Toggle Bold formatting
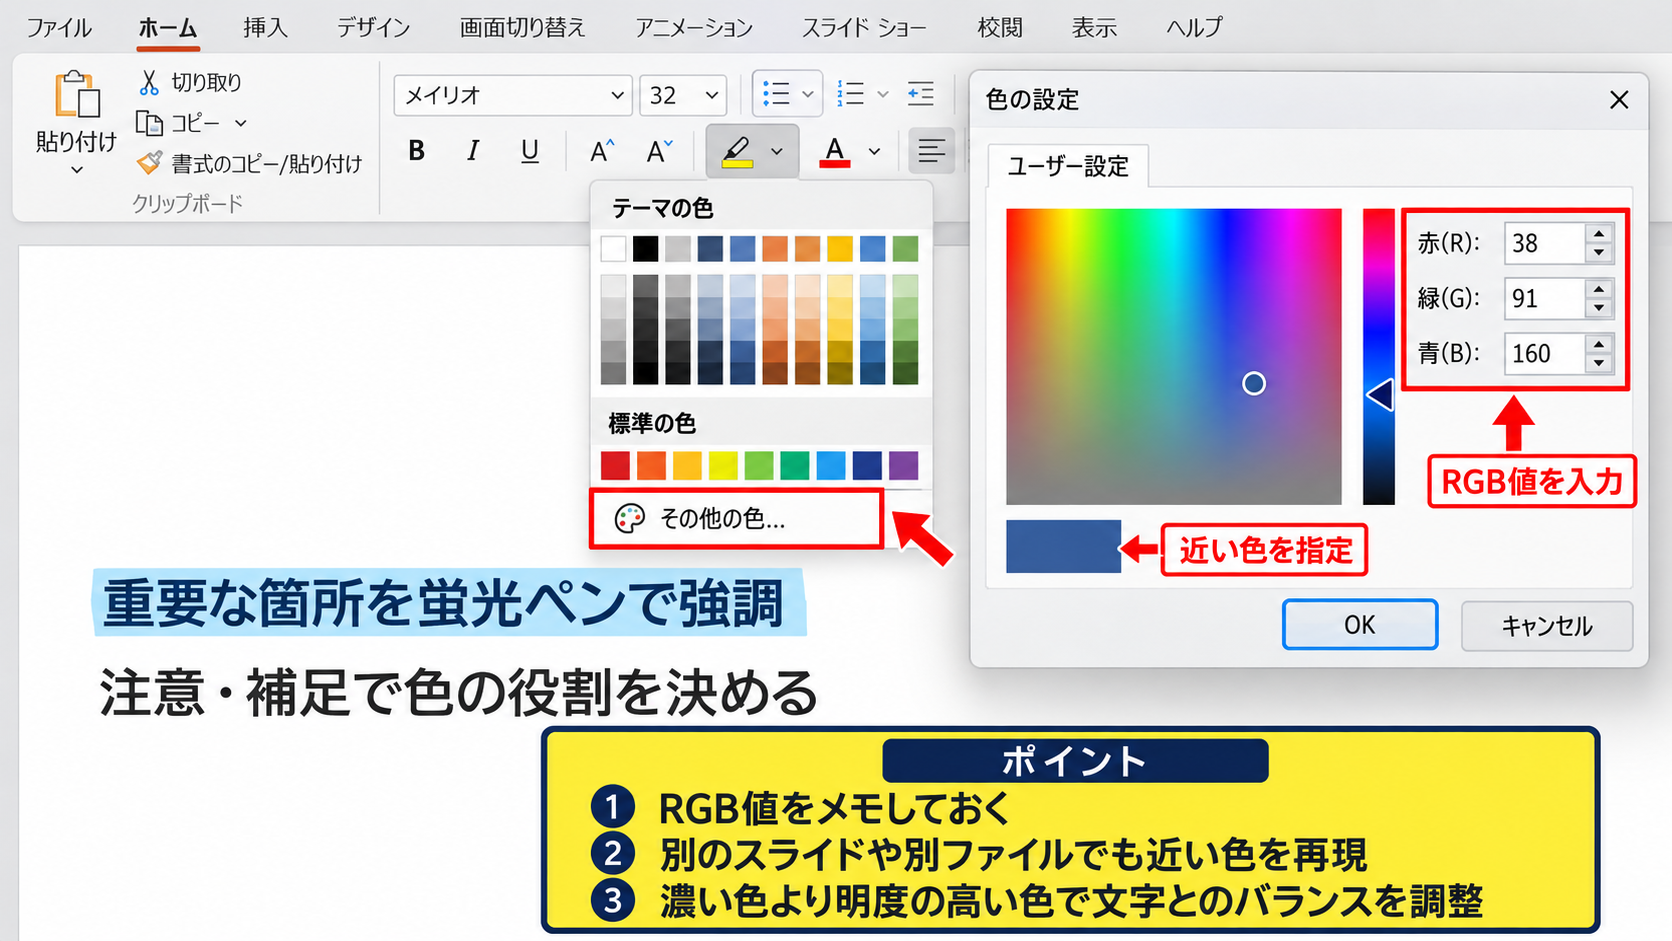The height and width of the screenshot is (941, 1672). (x=417, y=151)
